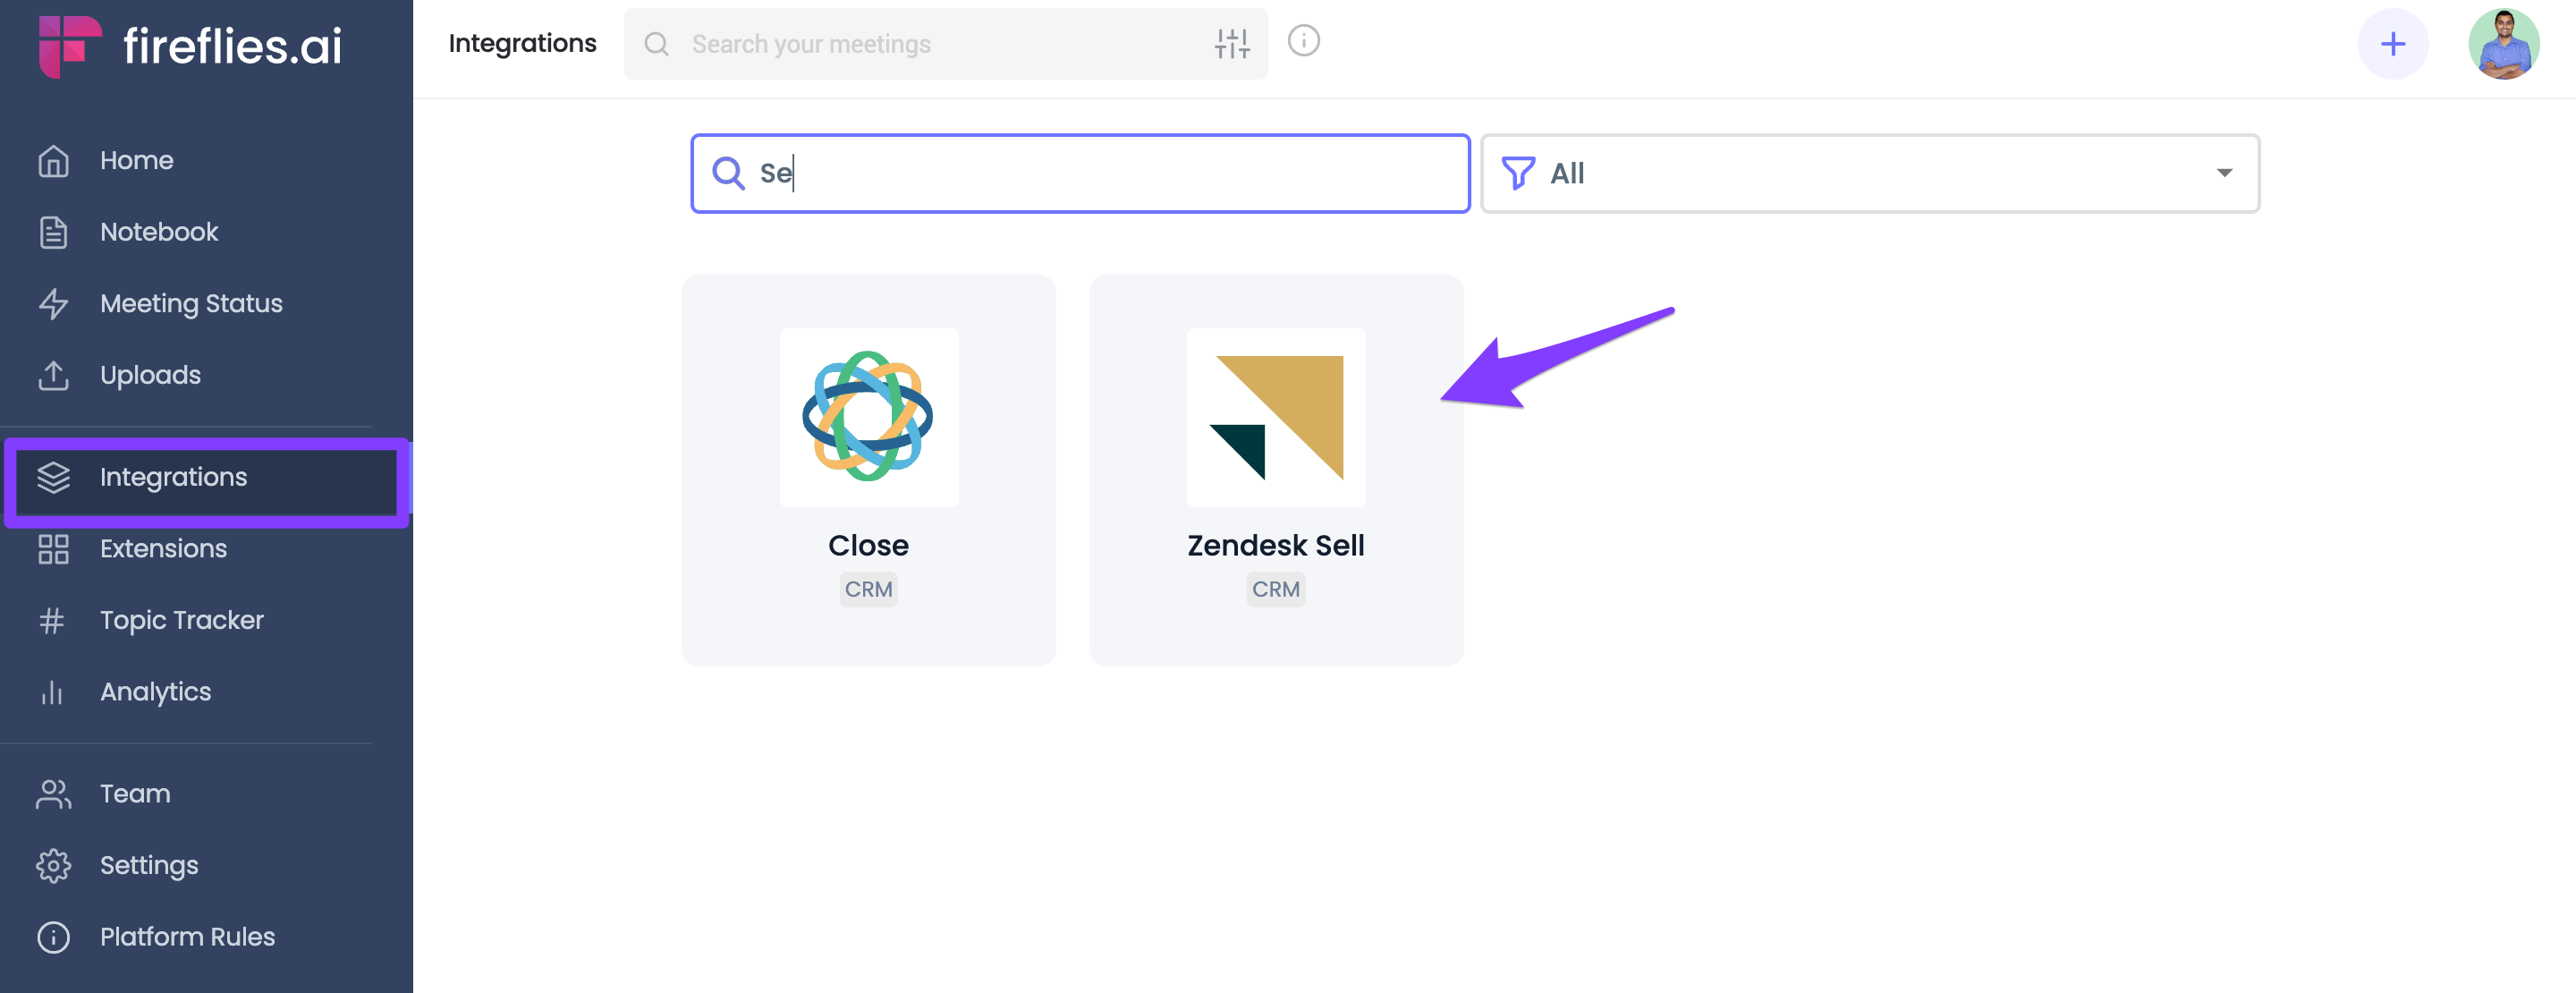Click the plus add button
This screenshot has width=2576, height=993.
[x=2392, y=44]
